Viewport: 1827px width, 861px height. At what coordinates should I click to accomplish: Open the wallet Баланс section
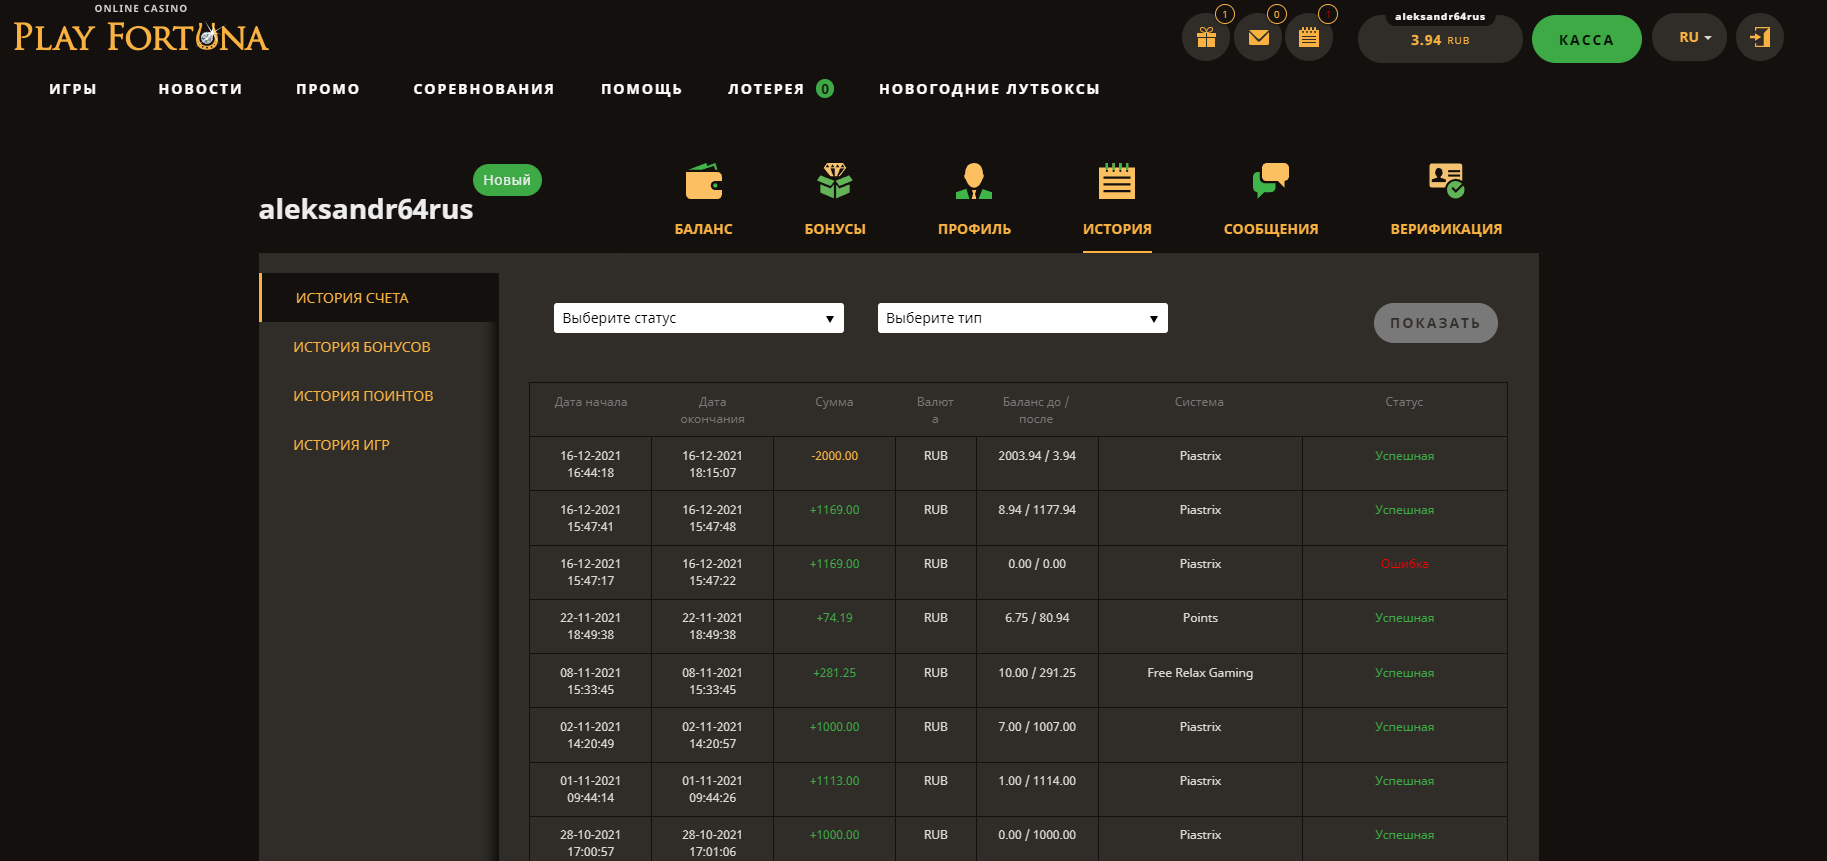703,183
